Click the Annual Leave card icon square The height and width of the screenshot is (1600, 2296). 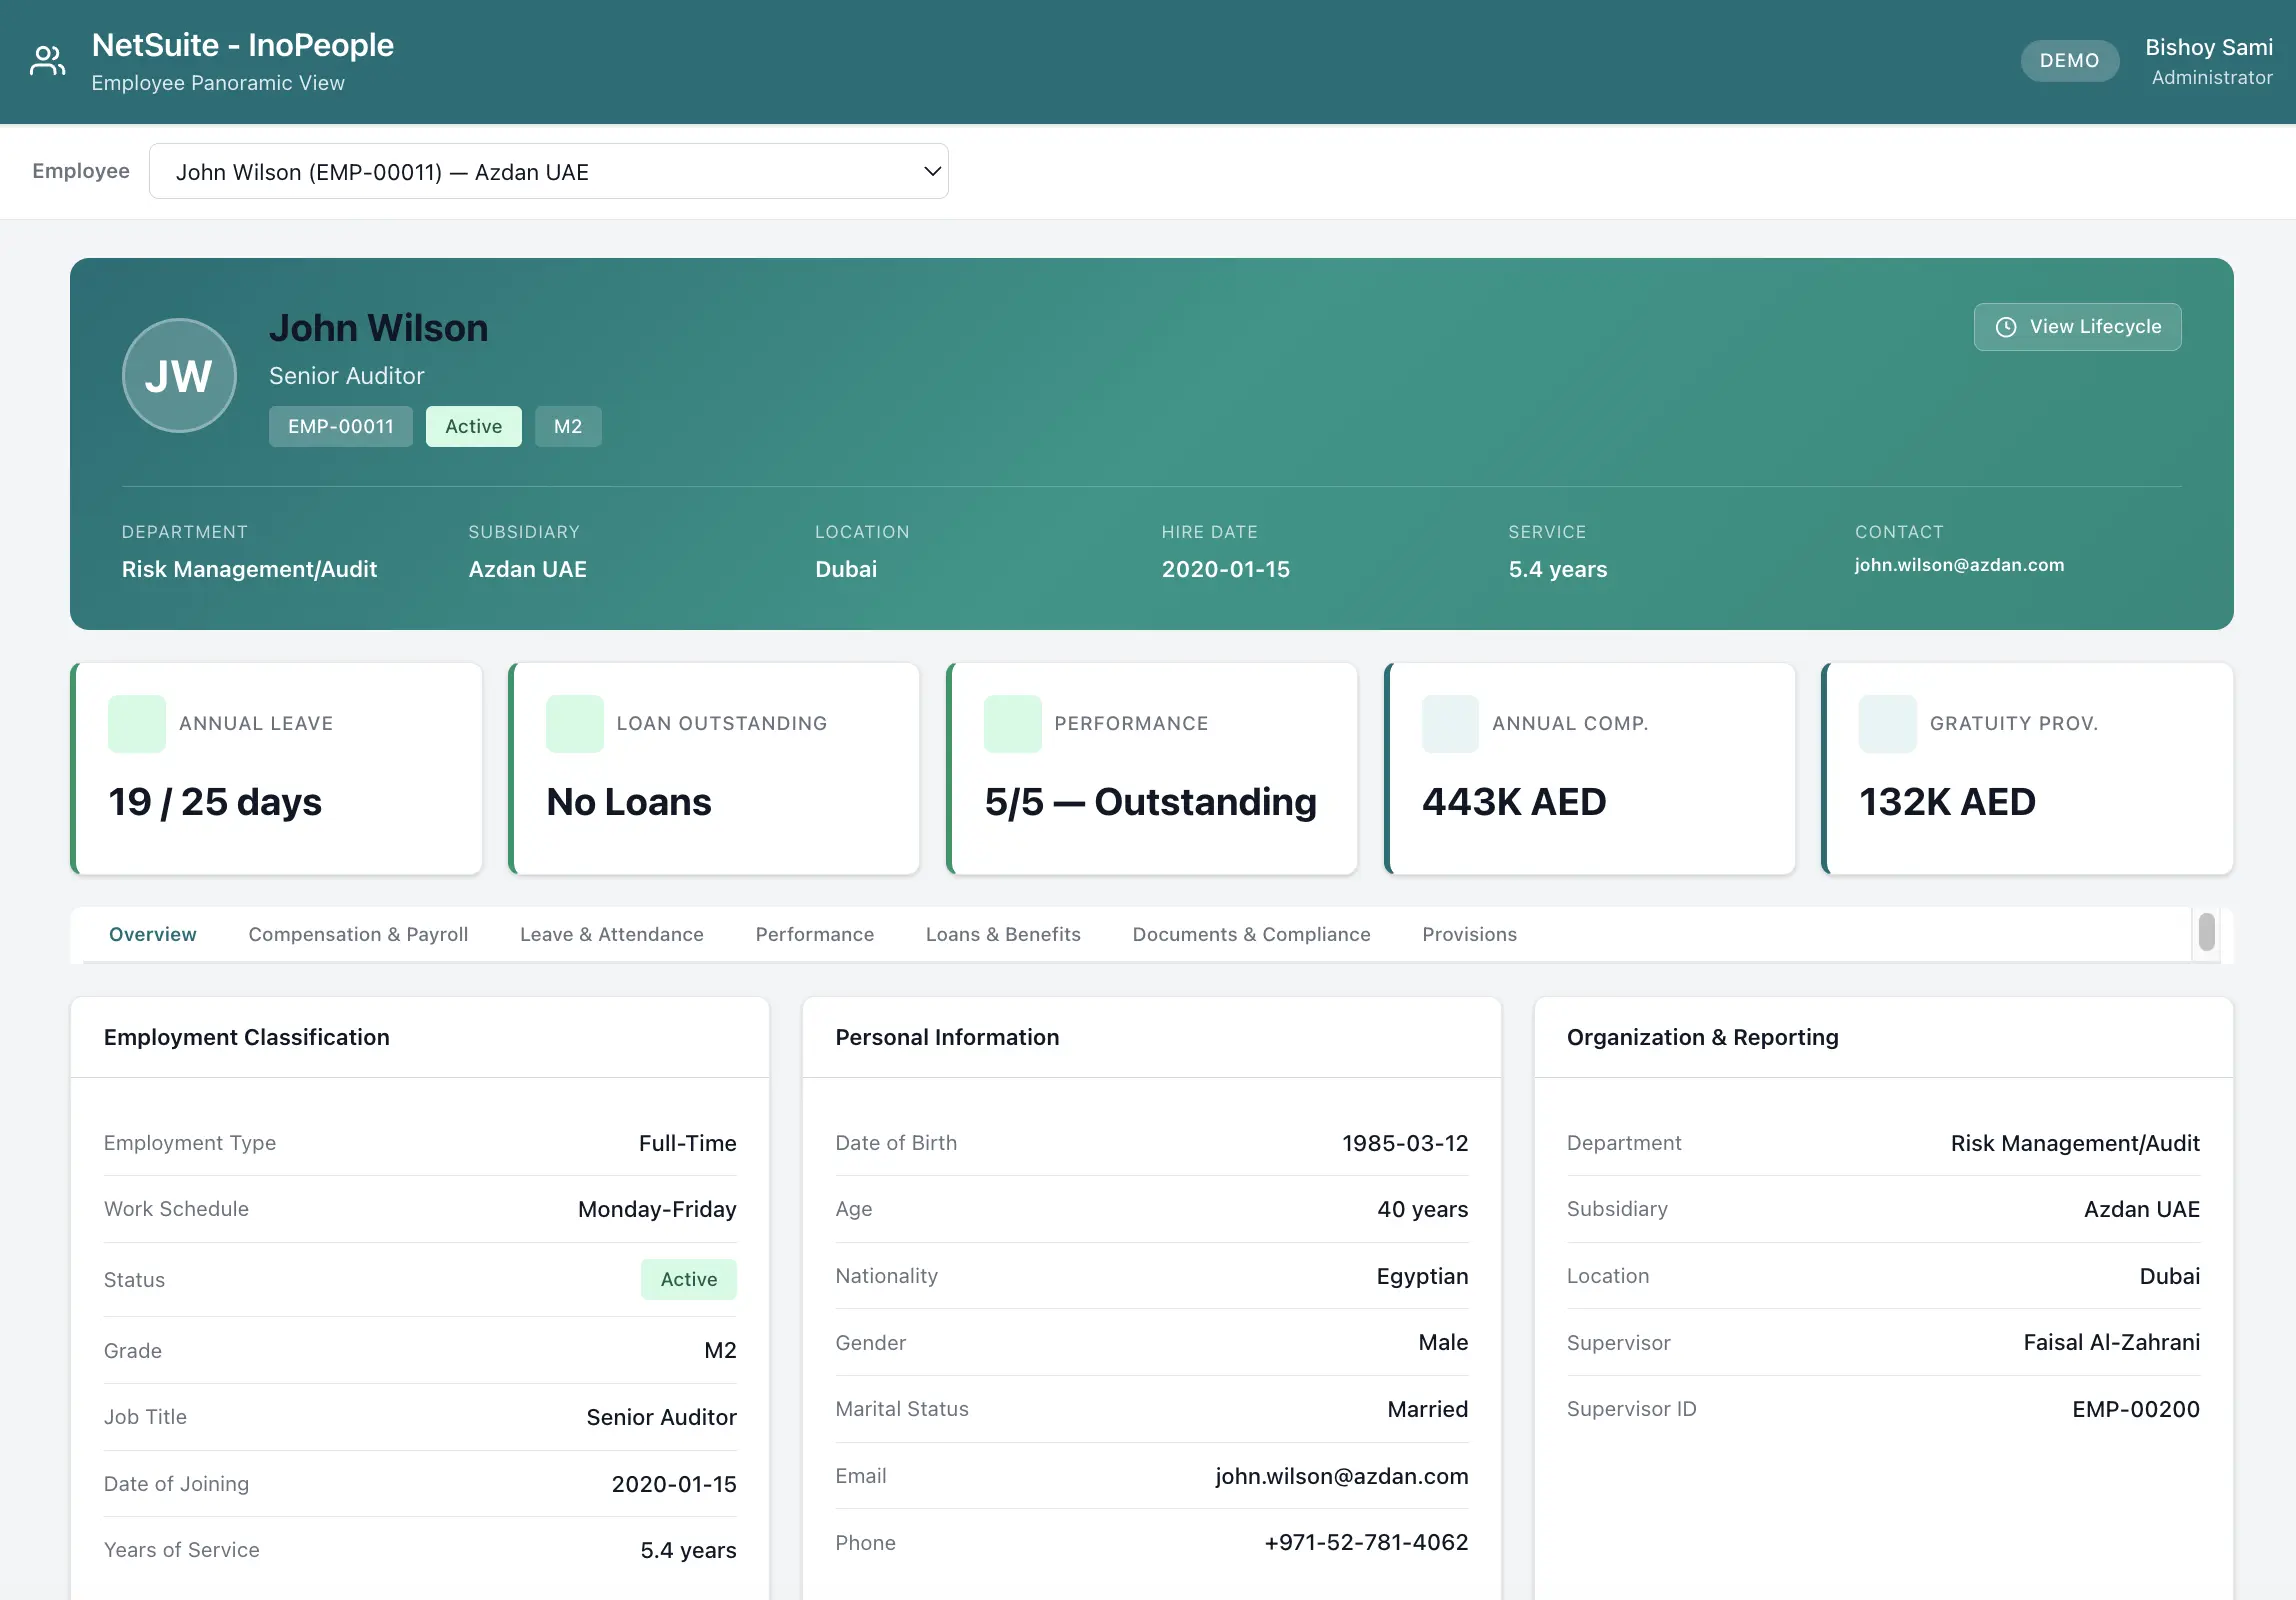pos(137,724)
